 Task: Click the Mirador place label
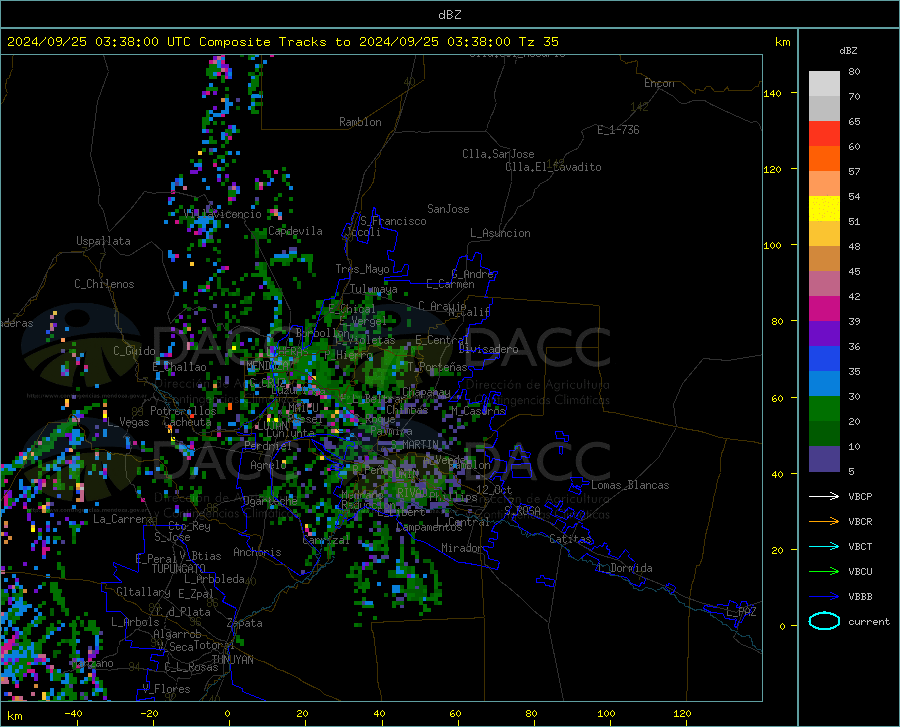[461, 548]
